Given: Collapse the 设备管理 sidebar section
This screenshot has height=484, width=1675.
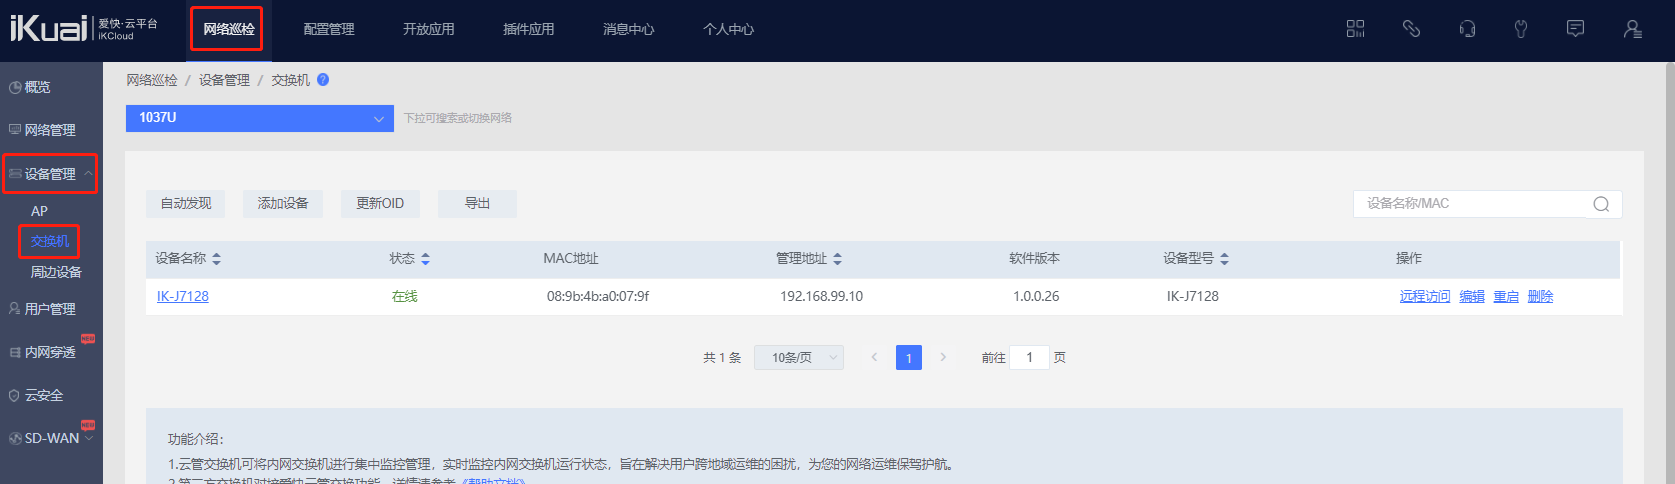Looking at the screenshot, I should click(x=89, y=174).
